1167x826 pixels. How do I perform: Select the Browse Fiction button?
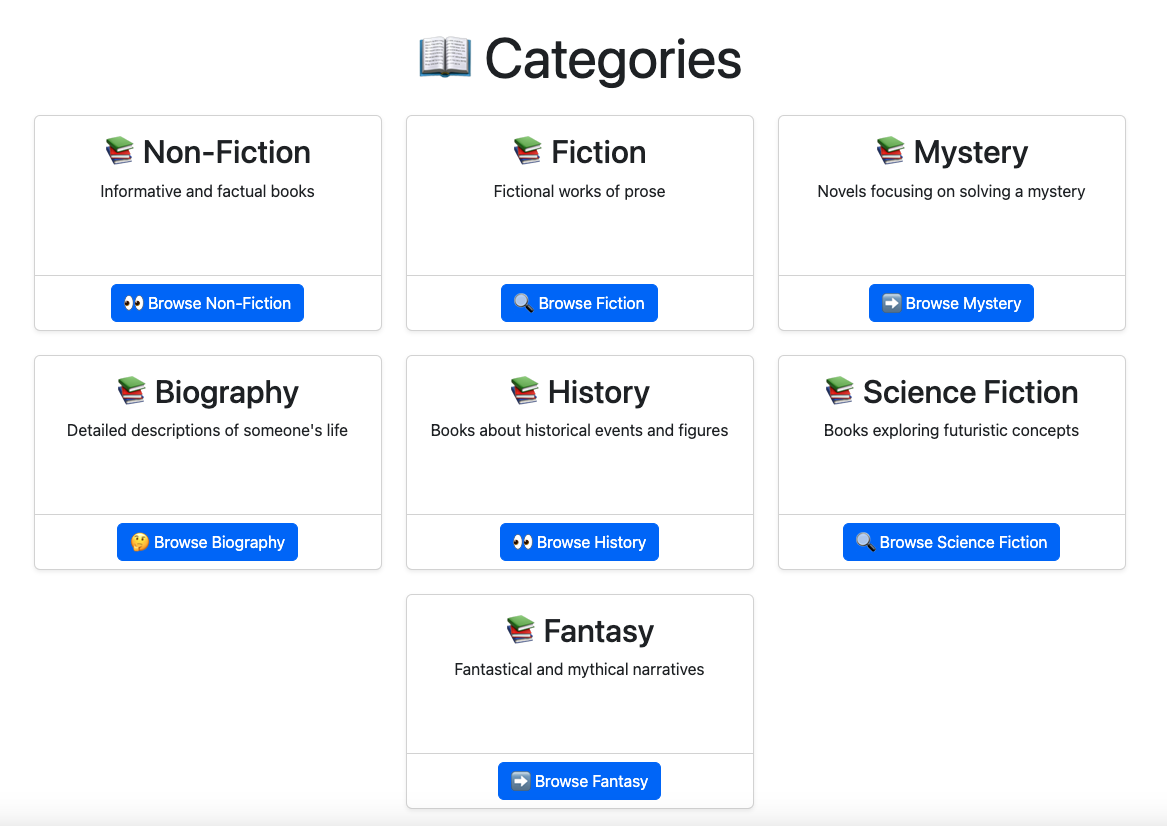click(x=579, y=303)
